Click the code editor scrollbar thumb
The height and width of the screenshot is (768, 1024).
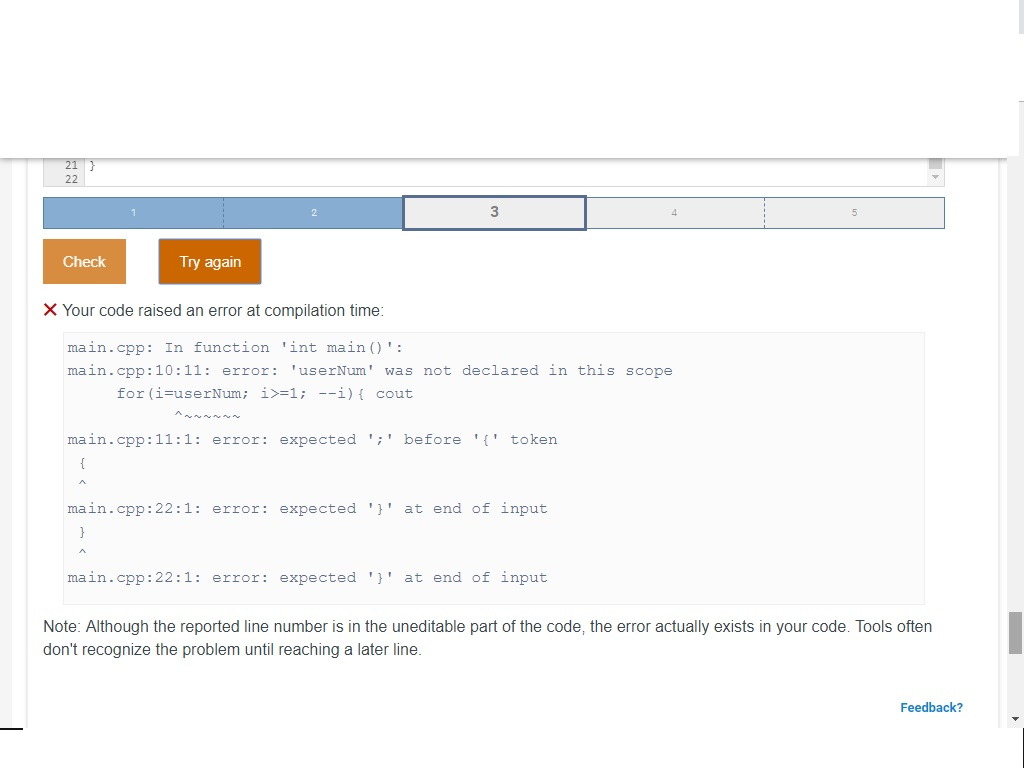(934, 162)
